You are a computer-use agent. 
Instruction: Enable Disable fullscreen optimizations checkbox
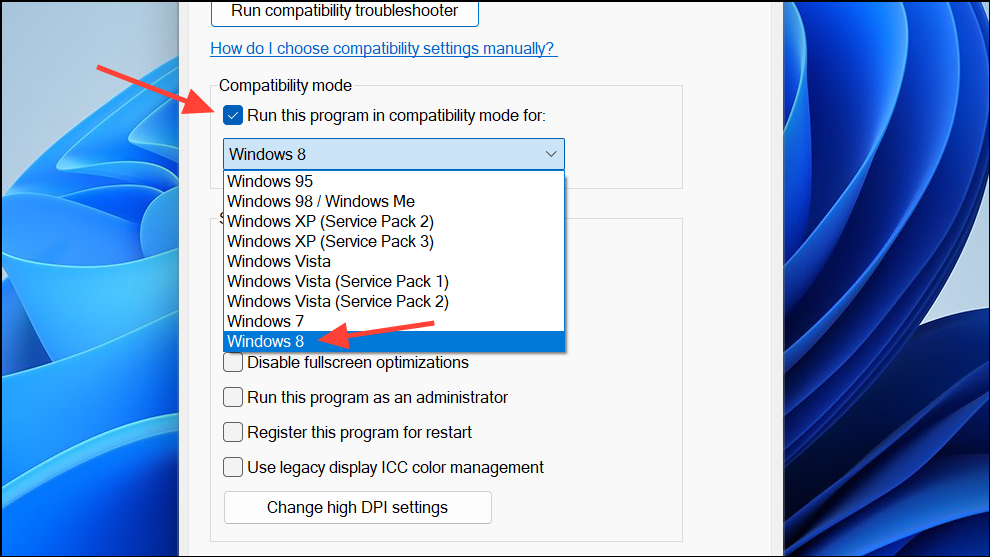[x=233, y=362]
